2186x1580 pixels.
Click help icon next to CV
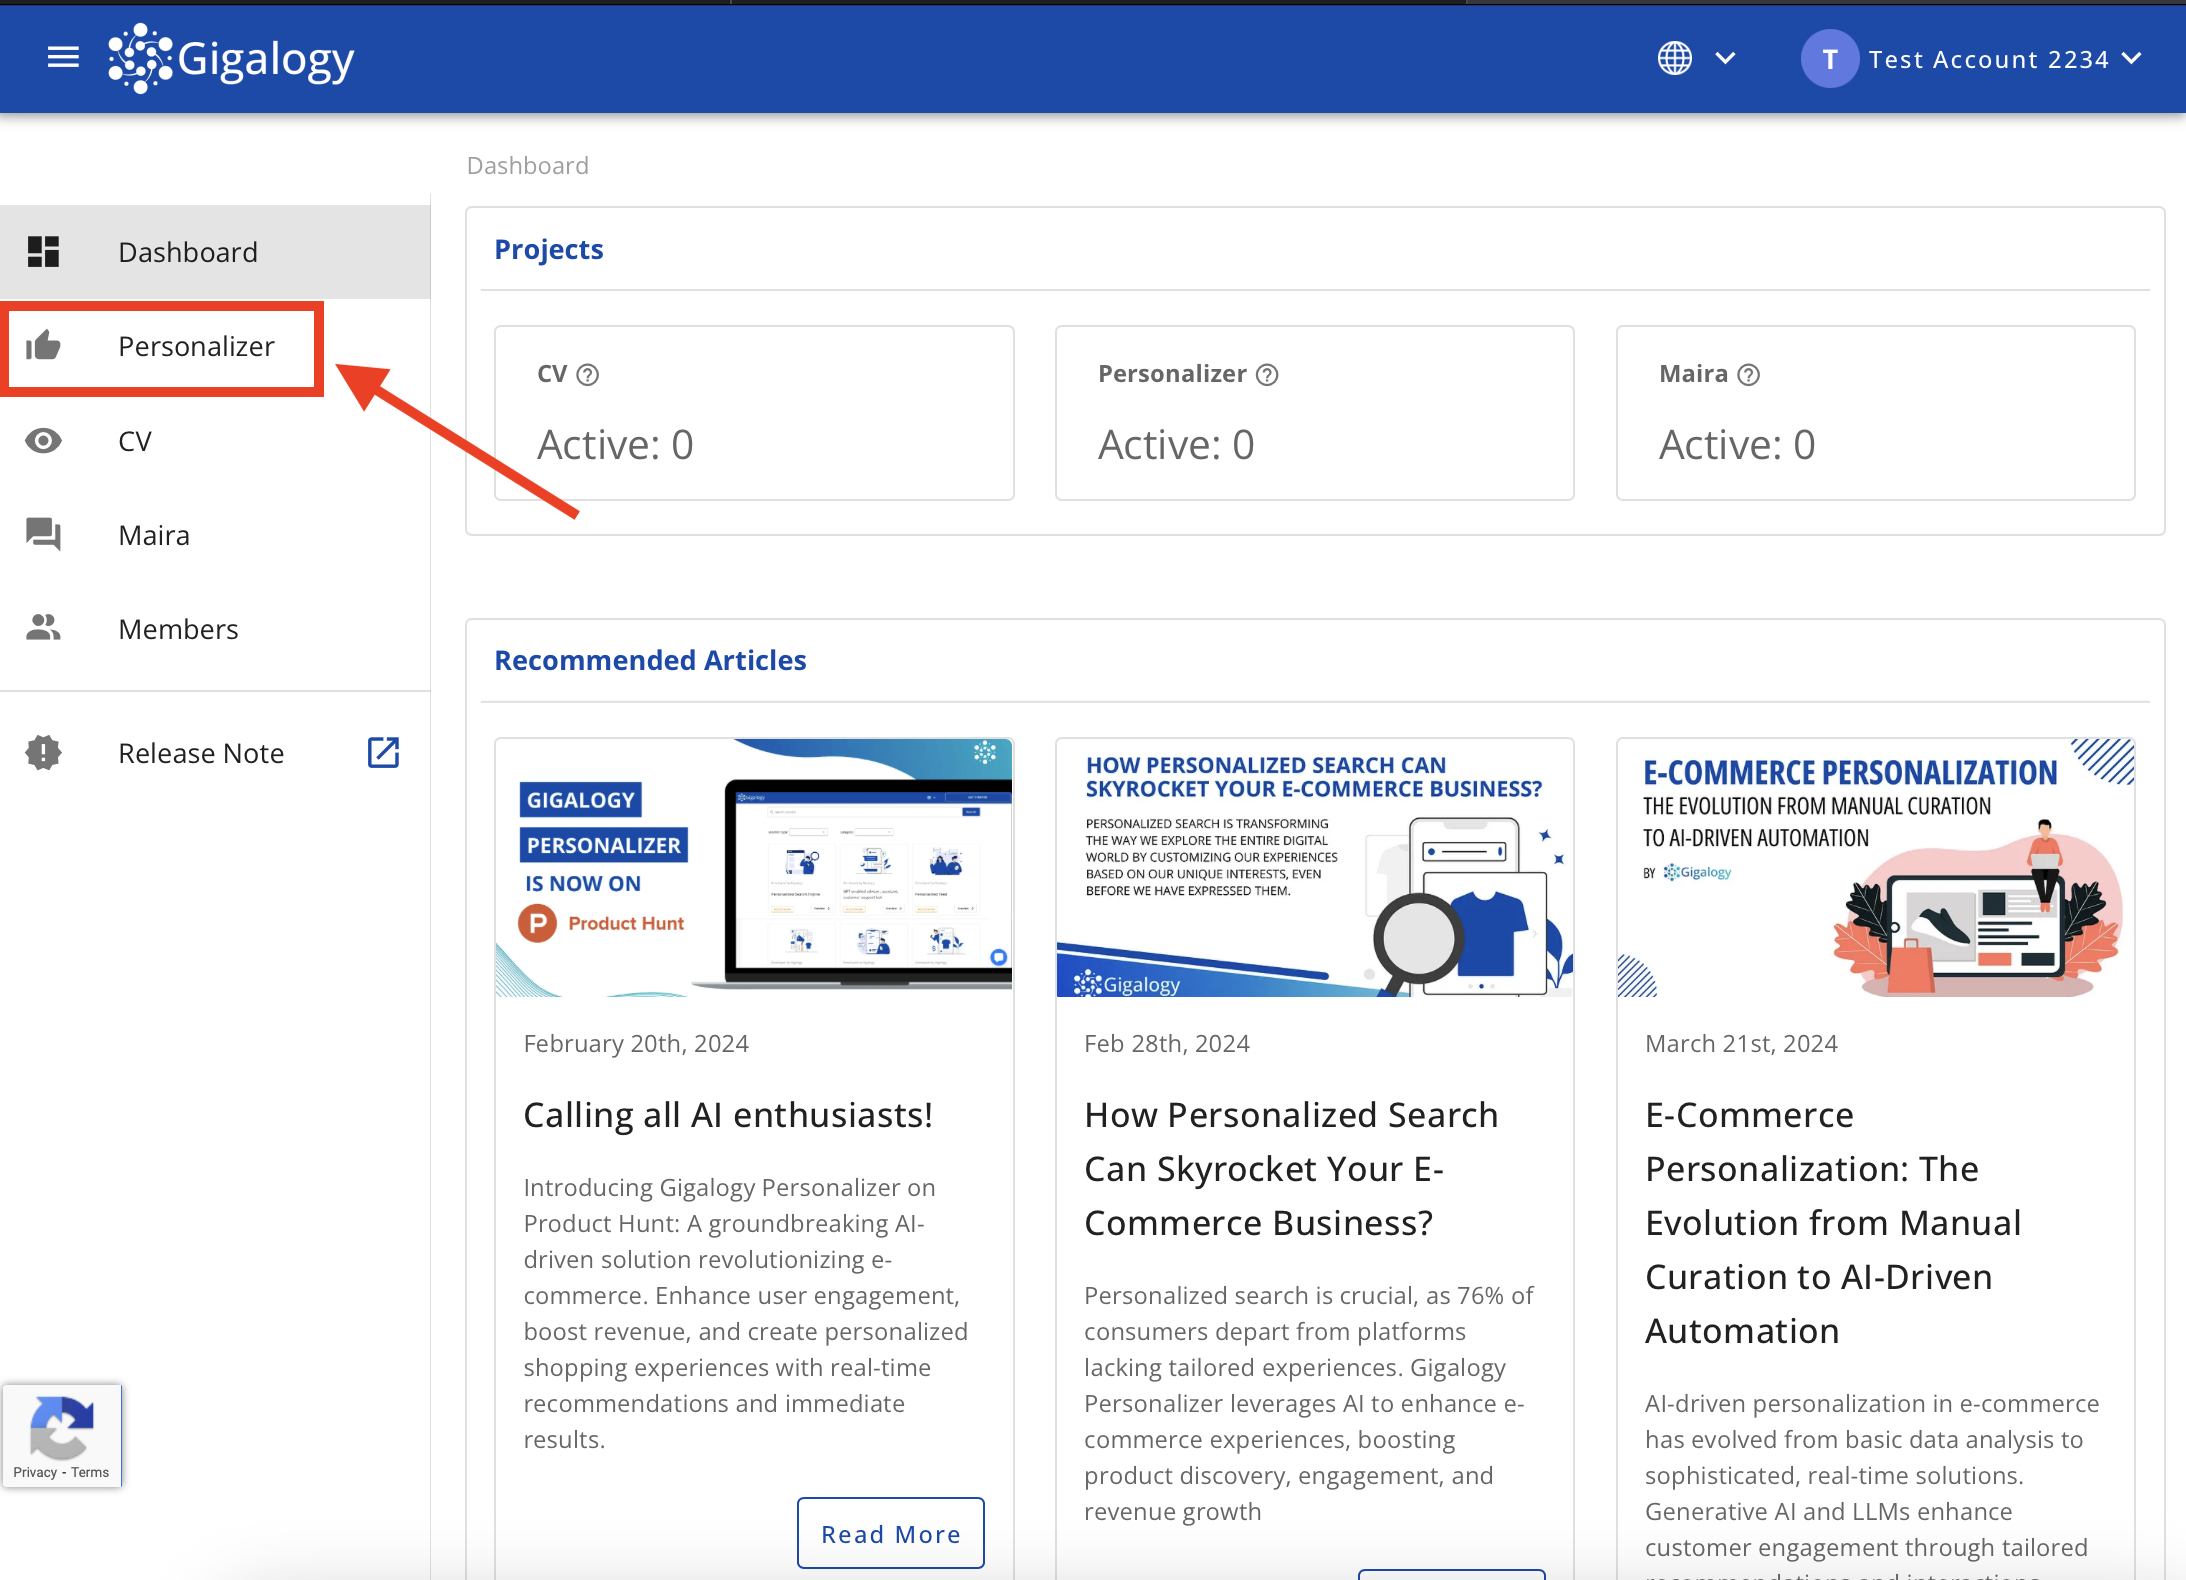(588, 375)
